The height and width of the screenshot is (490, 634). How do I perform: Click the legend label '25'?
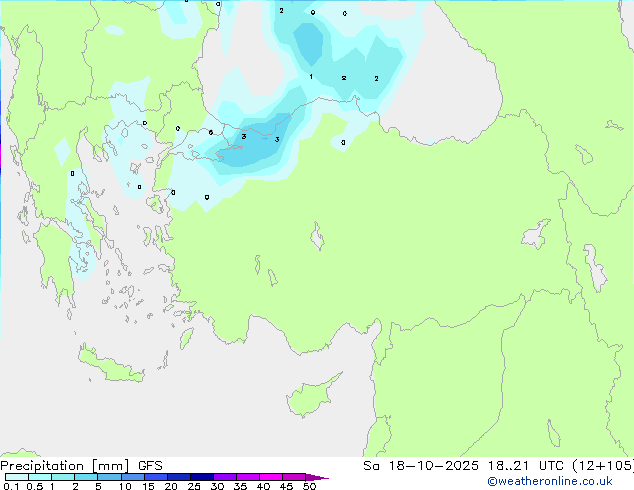pos(194,486)
